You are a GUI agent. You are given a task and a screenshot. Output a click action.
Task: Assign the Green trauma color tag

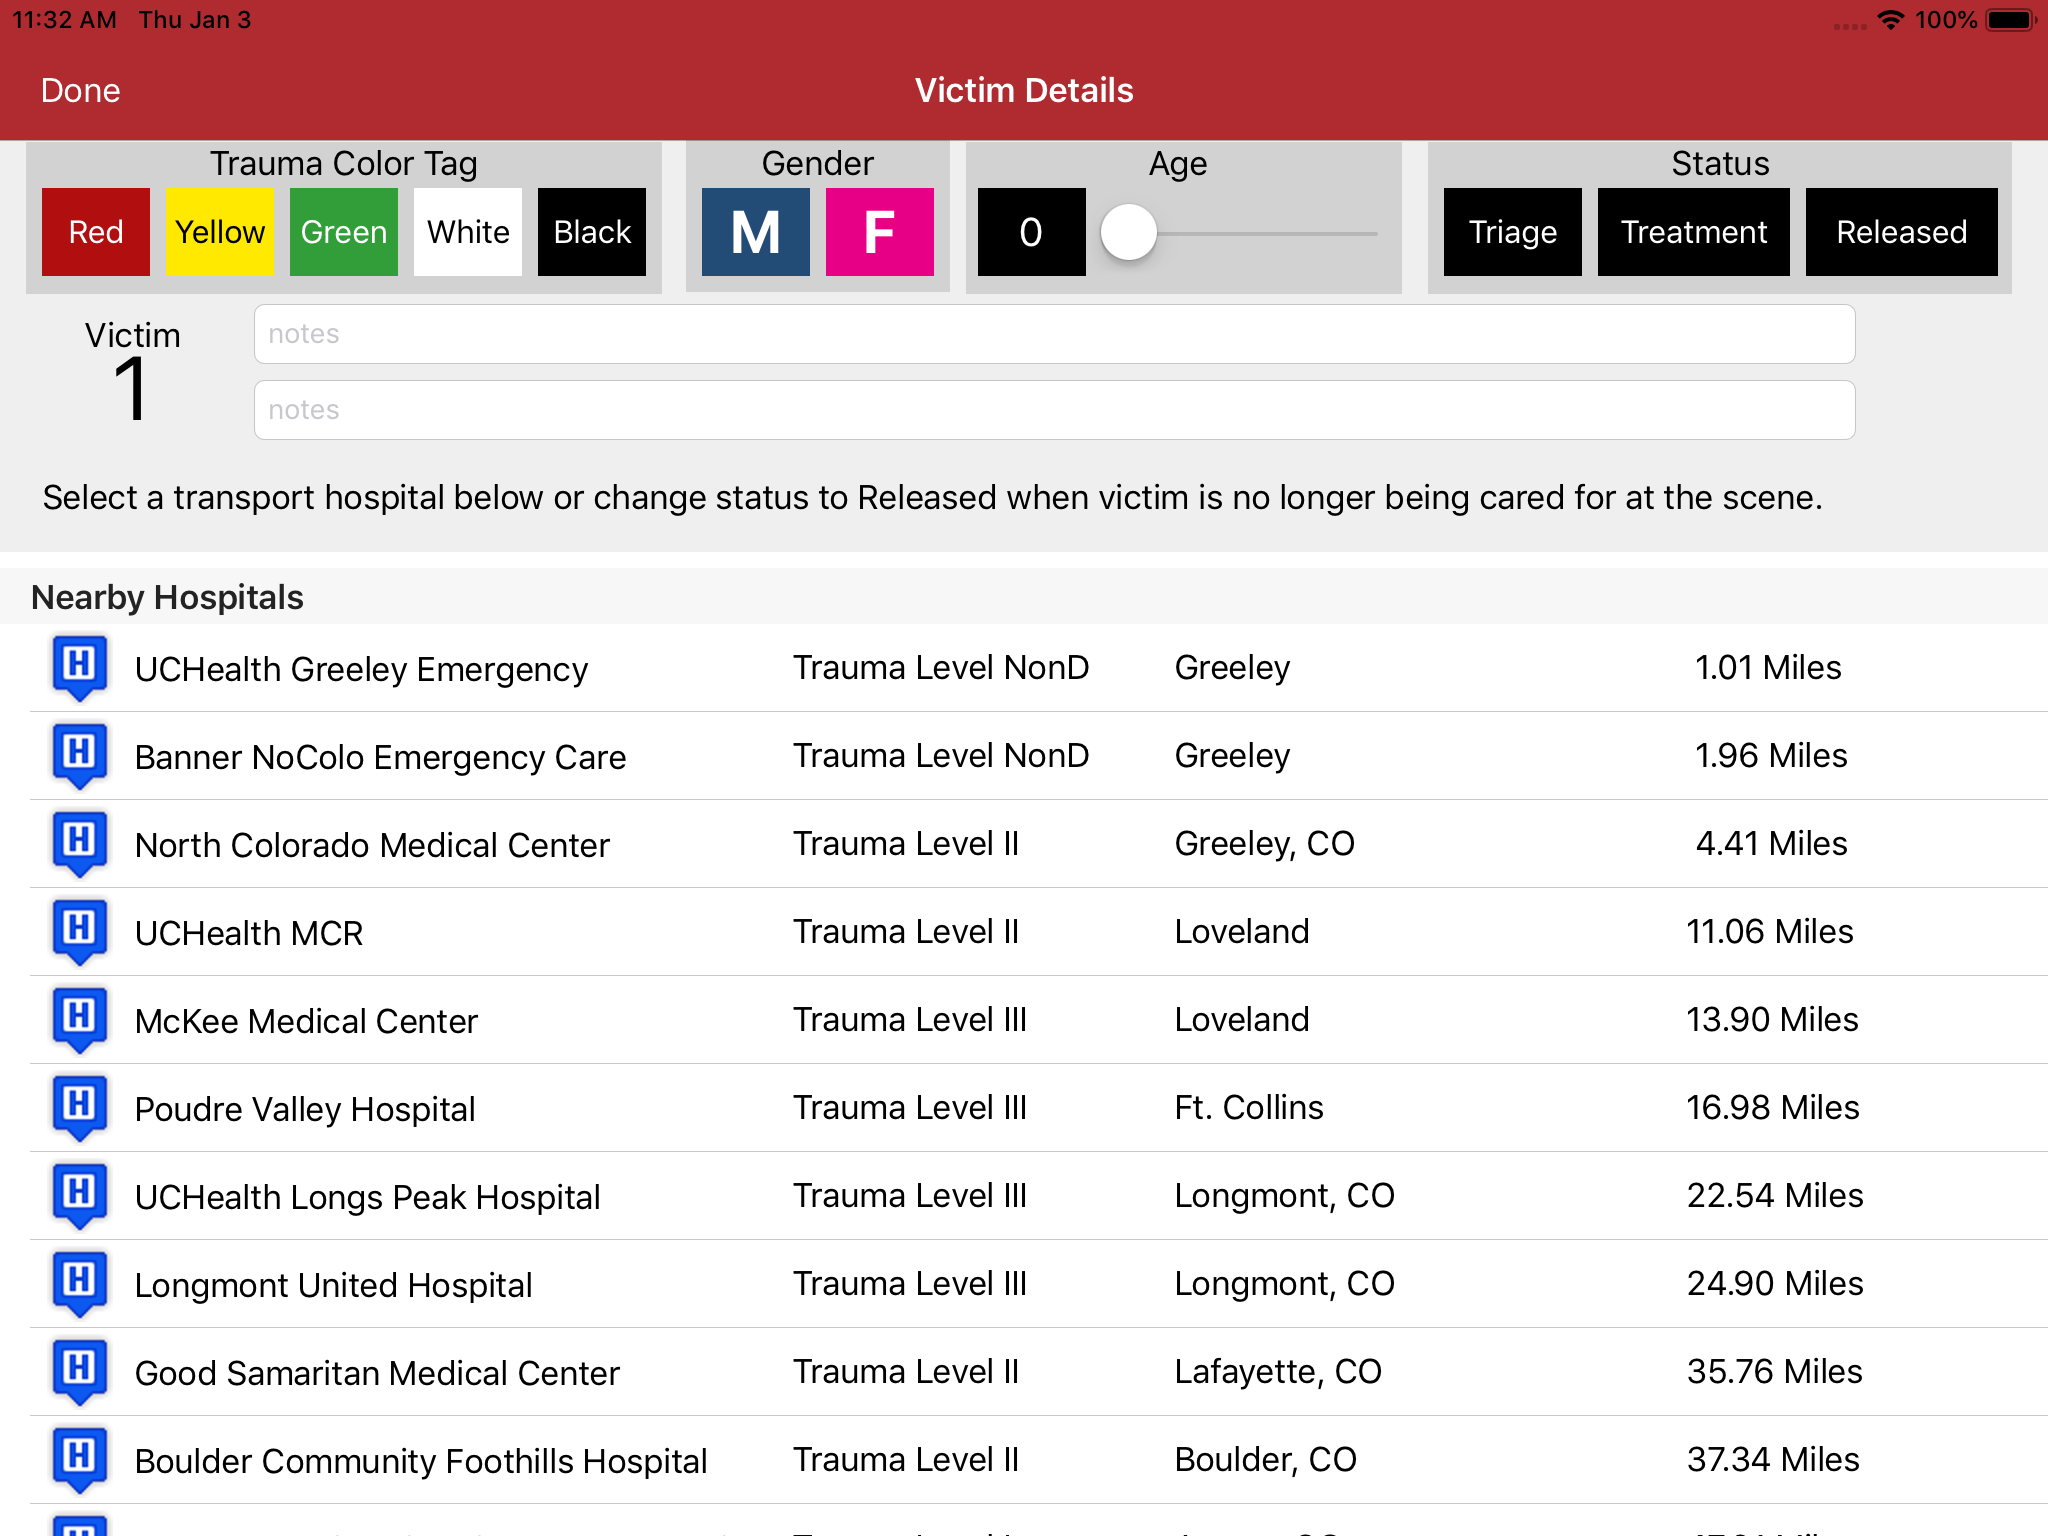[343, 232]
